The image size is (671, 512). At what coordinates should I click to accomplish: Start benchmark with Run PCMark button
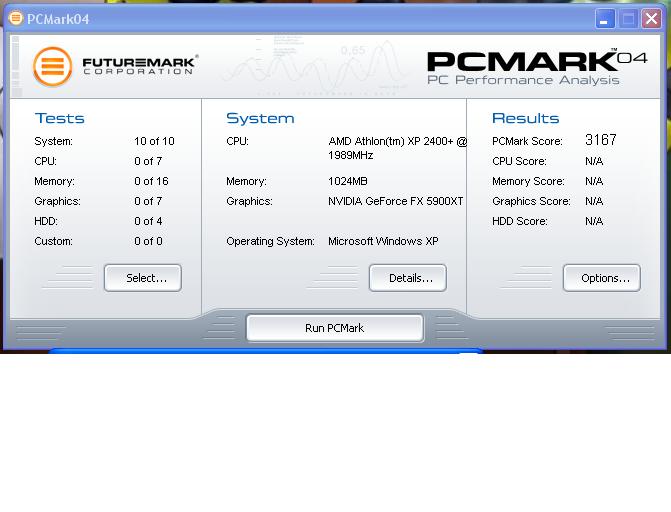point(335,328)
